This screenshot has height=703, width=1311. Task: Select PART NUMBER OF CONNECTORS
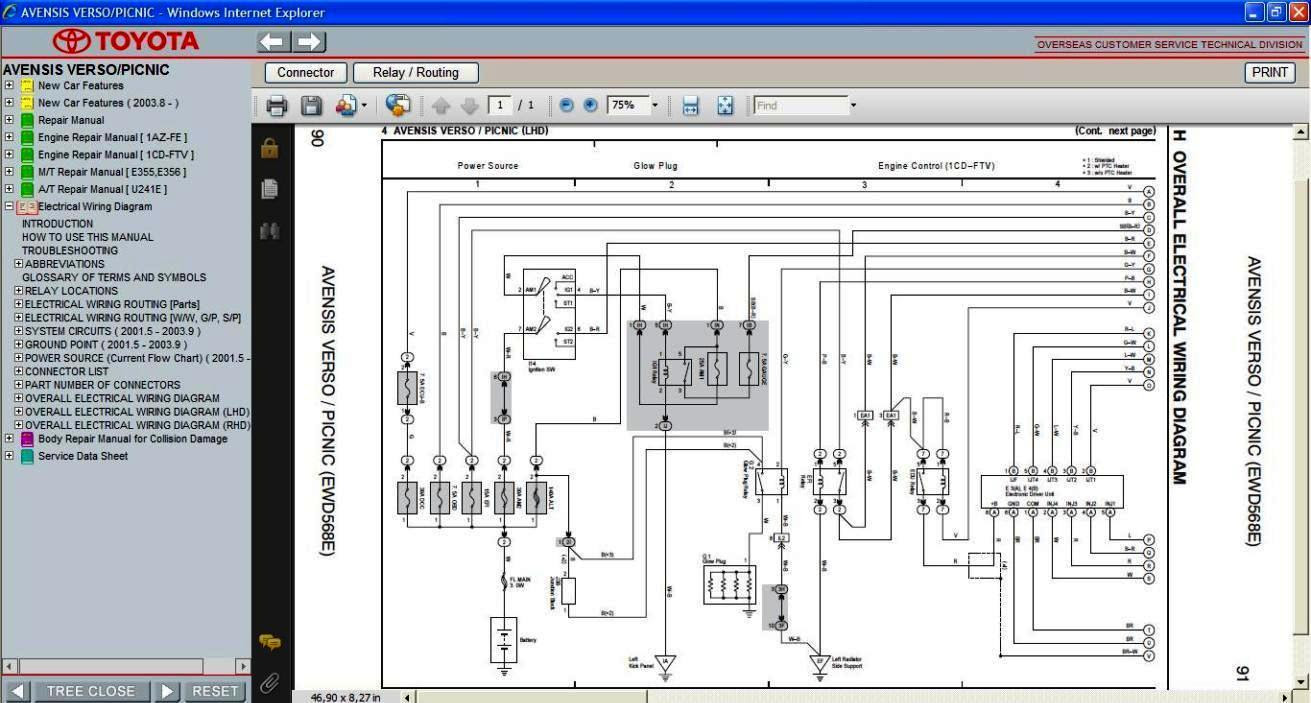[x=102, y=384]
